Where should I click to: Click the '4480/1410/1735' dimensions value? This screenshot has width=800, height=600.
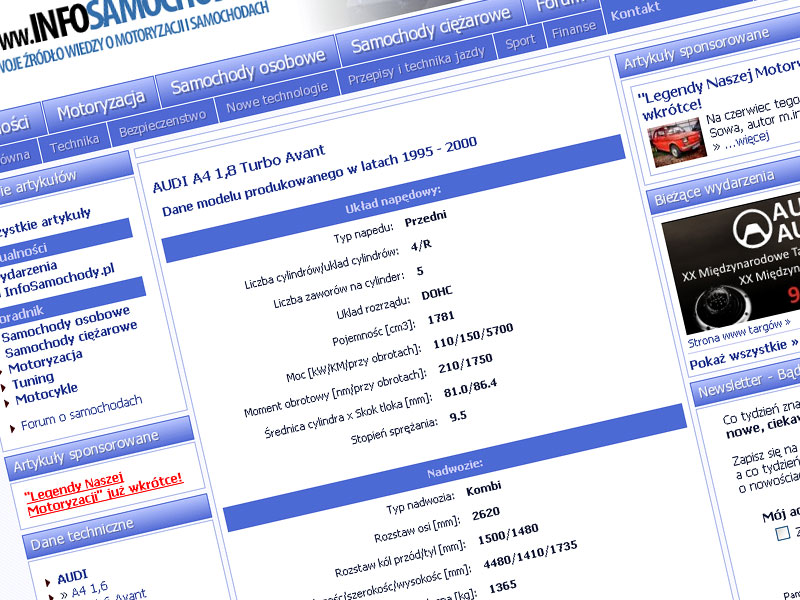(531, 555)
